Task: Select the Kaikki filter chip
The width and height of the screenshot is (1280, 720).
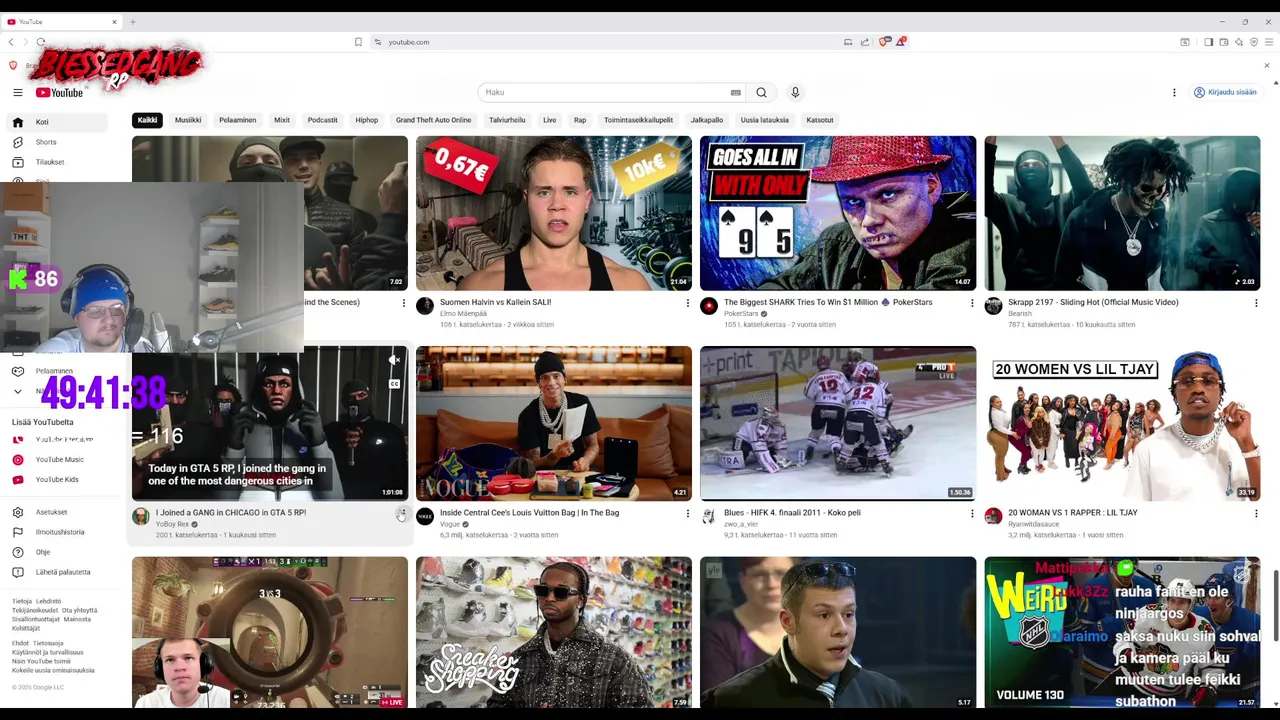Action: [x=147, y=120]
